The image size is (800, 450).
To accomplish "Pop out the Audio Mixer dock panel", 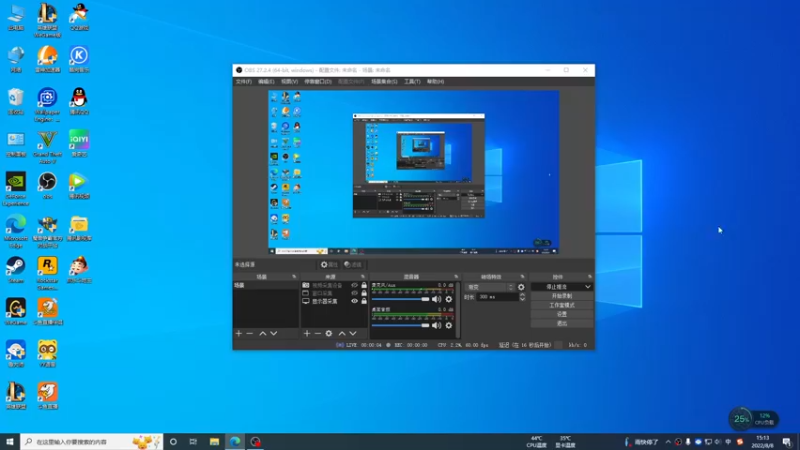I will click(x=456, y=277).
